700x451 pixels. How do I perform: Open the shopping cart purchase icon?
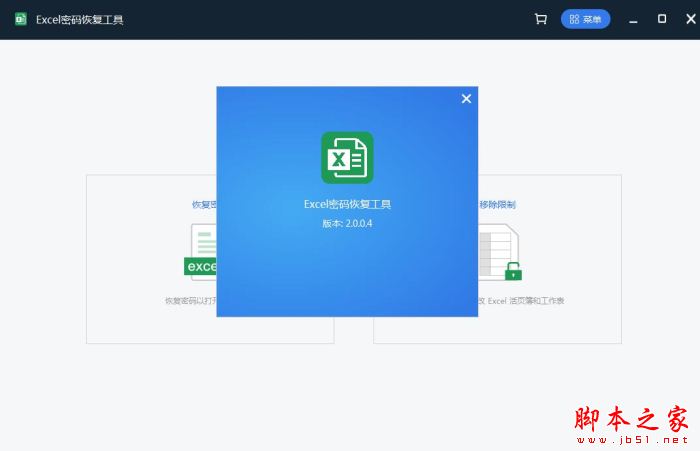(541, 19)
